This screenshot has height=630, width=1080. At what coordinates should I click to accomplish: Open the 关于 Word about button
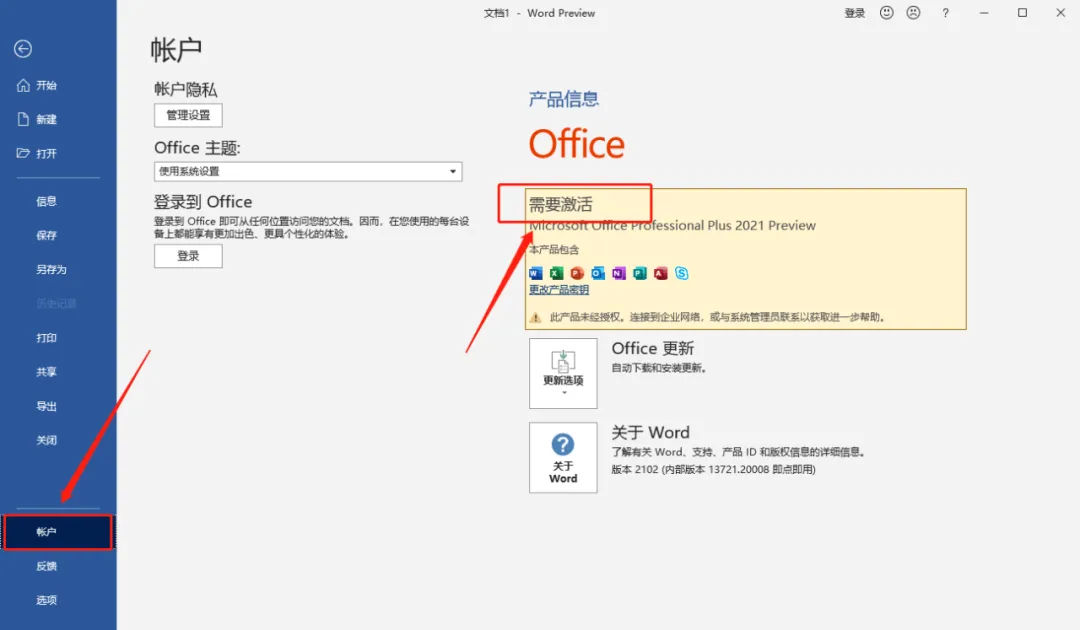point(563,458)
